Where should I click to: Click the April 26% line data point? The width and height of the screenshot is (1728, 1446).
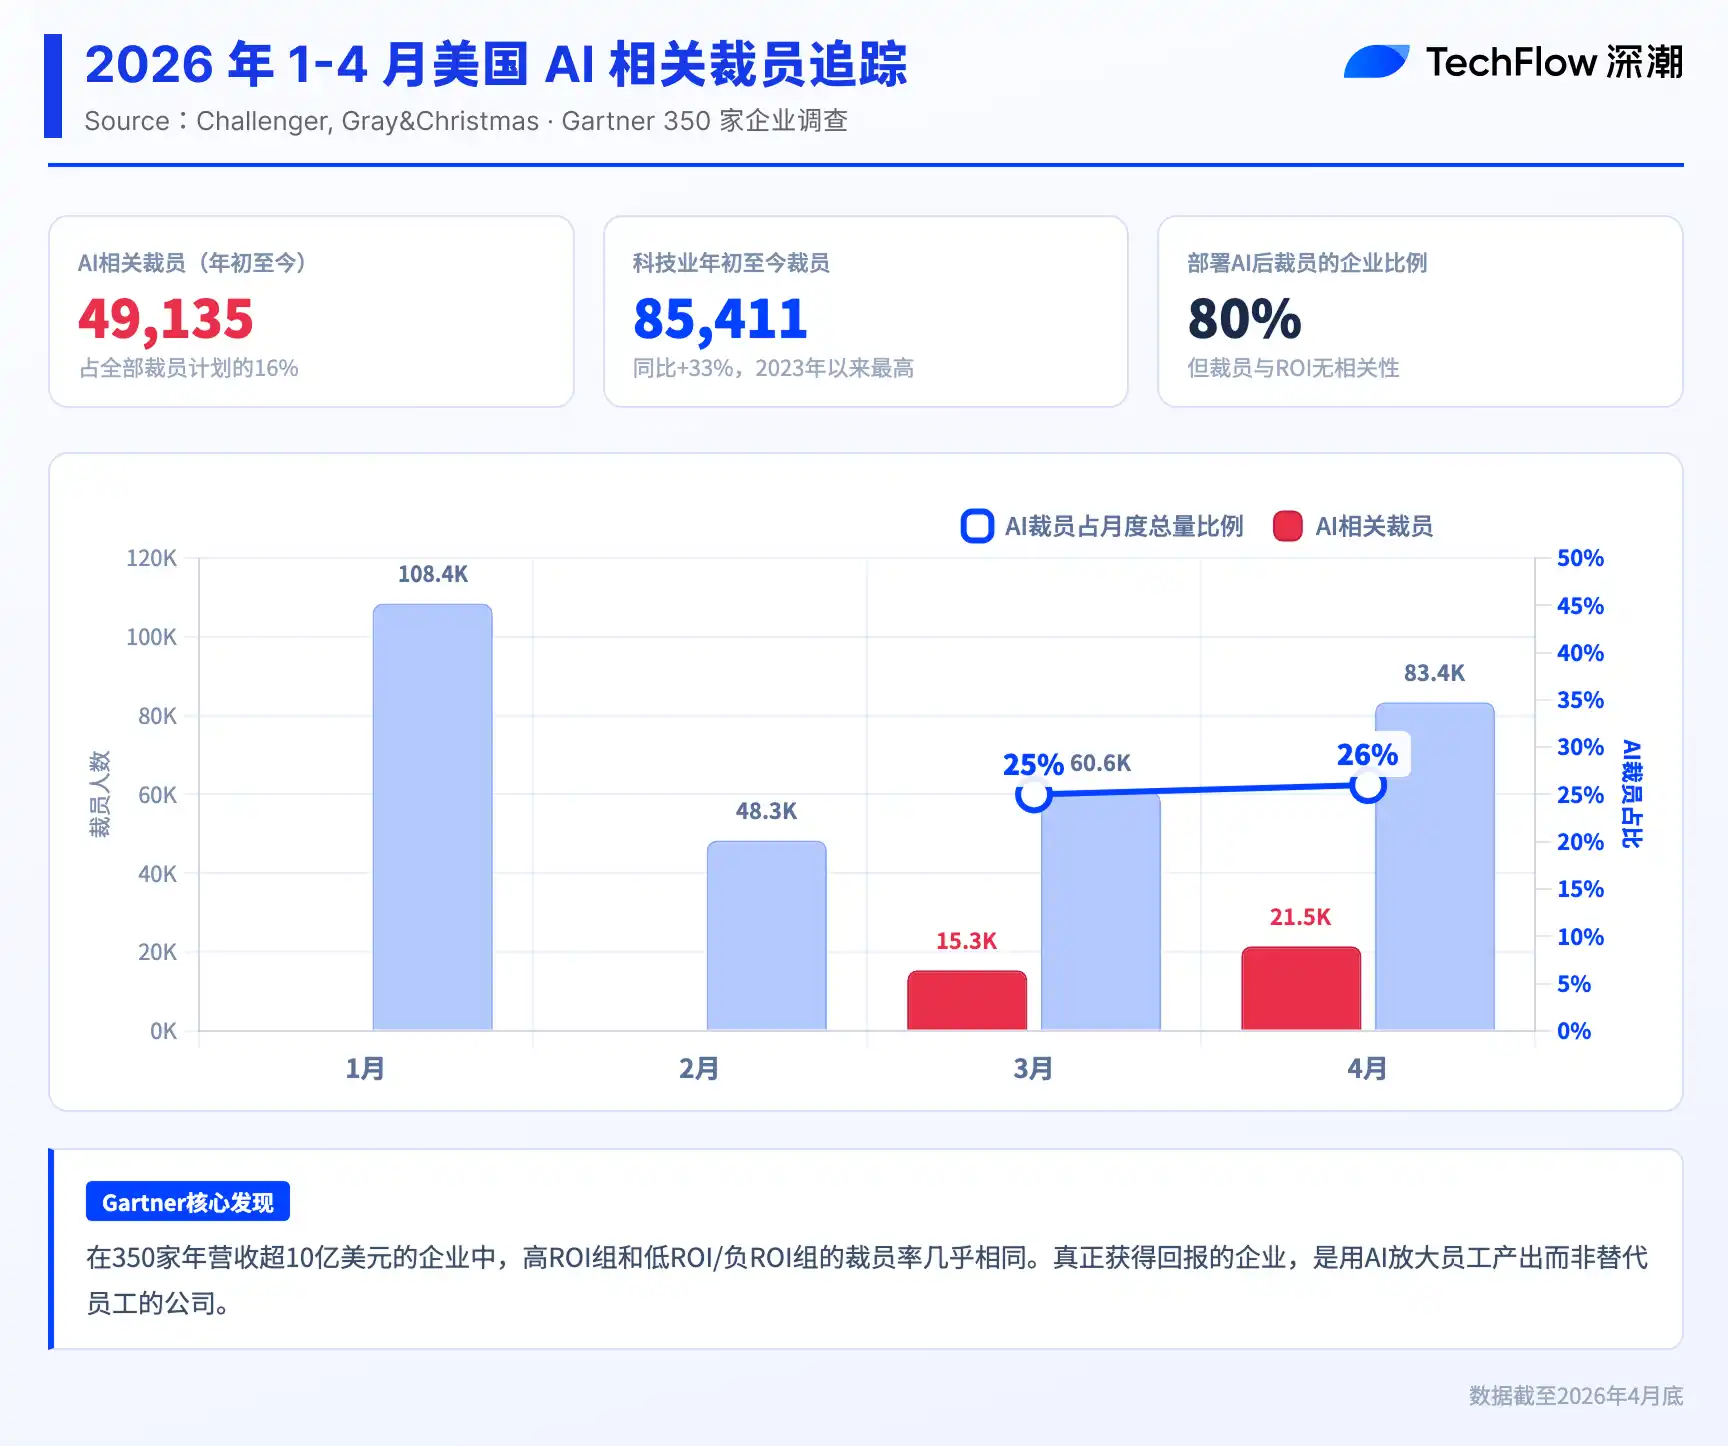[x=1367, y=786]
